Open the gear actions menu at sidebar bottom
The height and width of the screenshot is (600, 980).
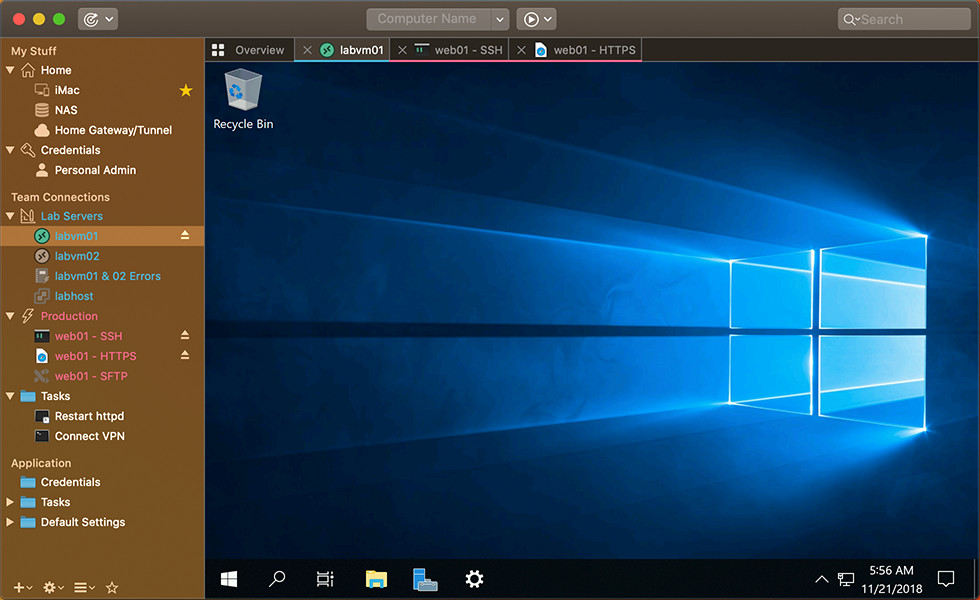[x=53, y=588]
